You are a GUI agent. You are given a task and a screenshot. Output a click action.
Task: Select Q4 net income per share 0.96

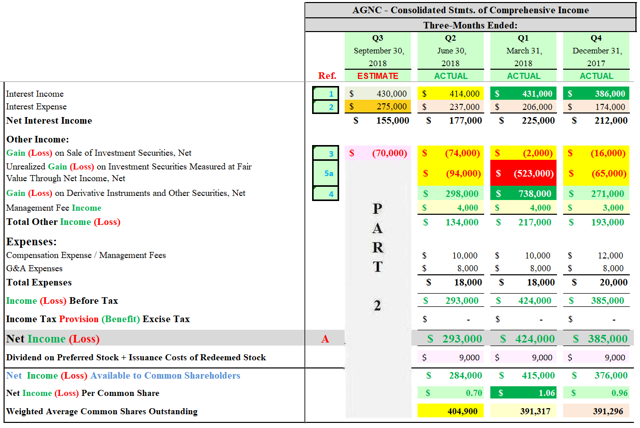pyautogui.click(x=596, y=393)
